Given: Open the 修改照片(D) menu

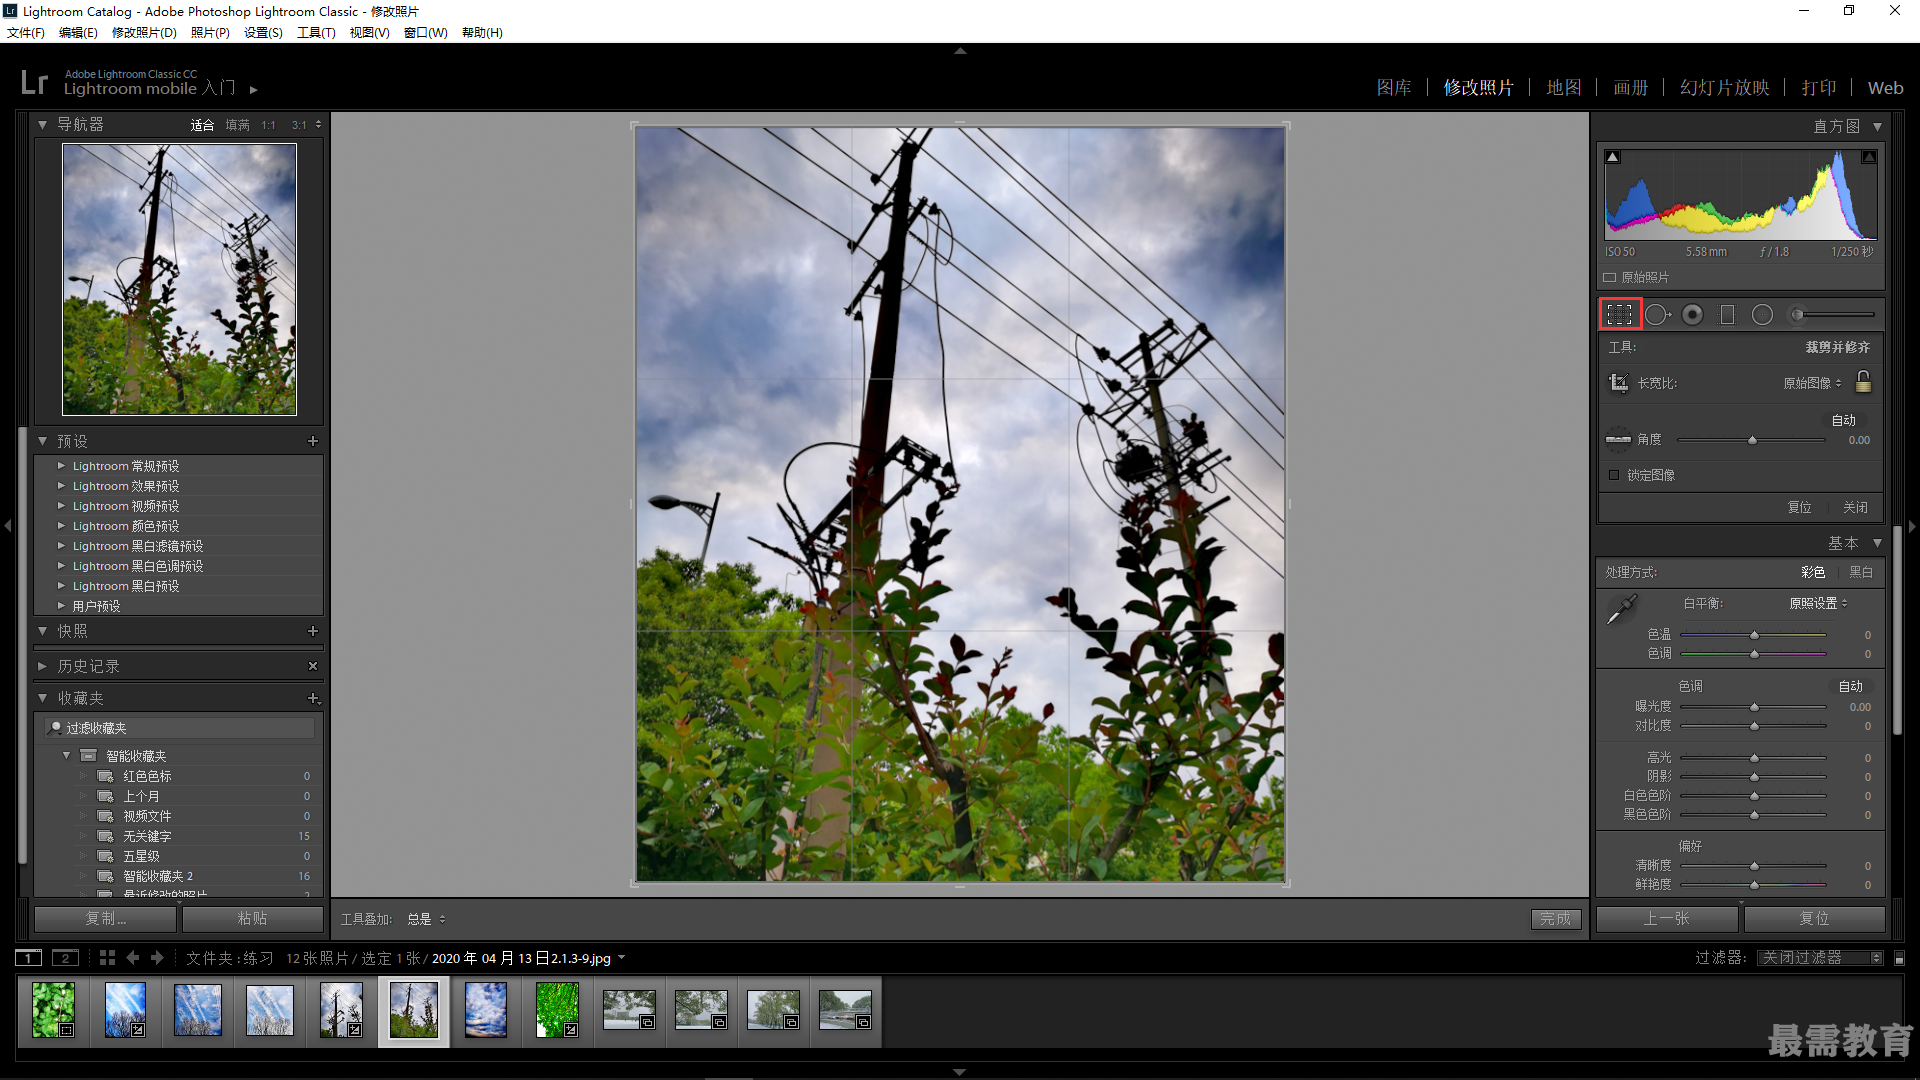Looking at the screenshot, I should click(x=144, y=33).
